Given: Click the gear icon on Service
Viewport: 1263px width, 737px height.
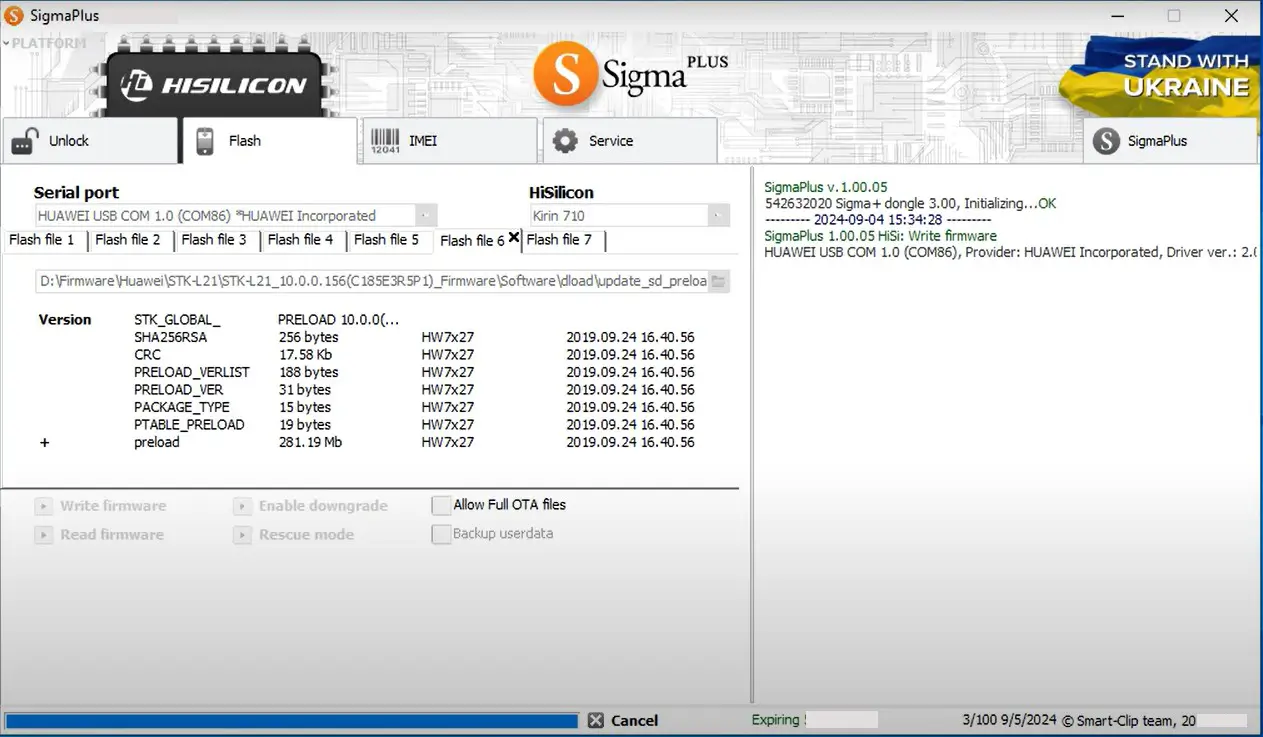Looking at the screenshot, I should tap(565, 141).
